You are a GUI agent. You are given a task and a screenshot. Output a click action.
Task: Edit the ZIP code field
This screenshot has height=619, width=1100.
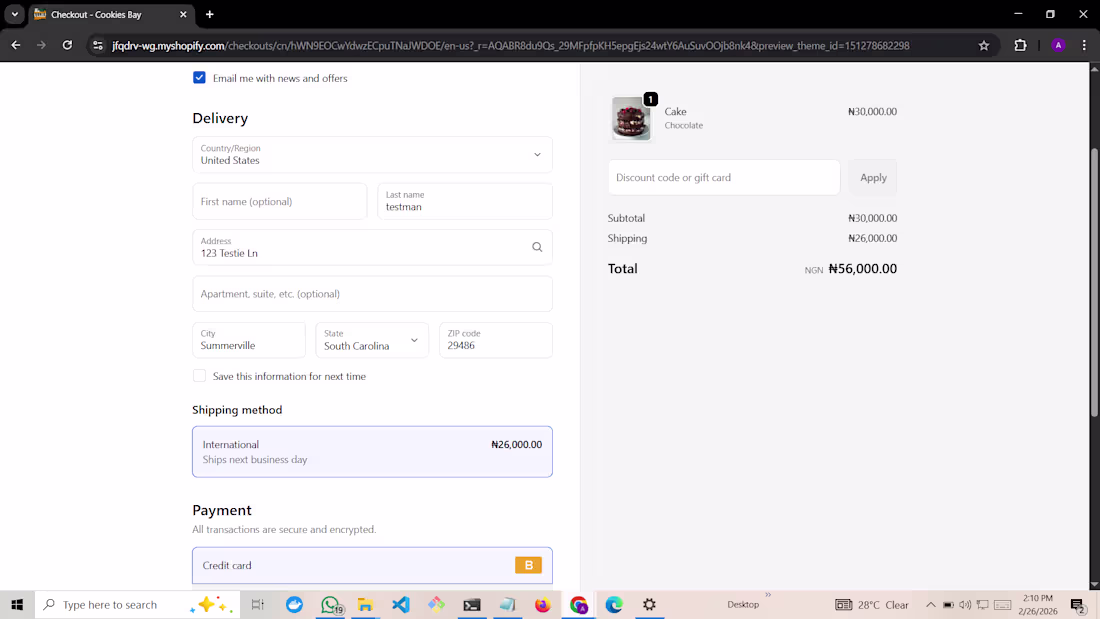(x=495, y=340)
